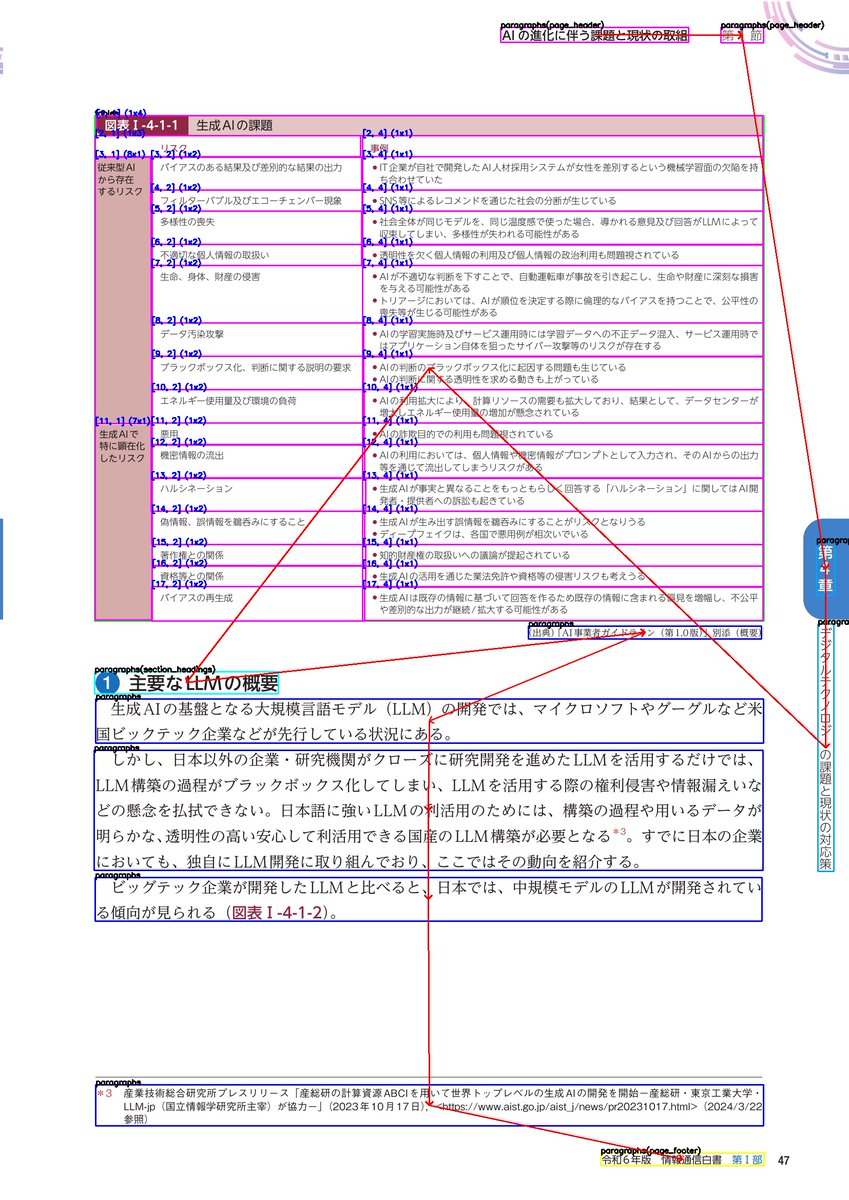Click the example about 社会全体が同じモデル
This screenshot has height=1200, width=849.
click(x=564, y=227)
